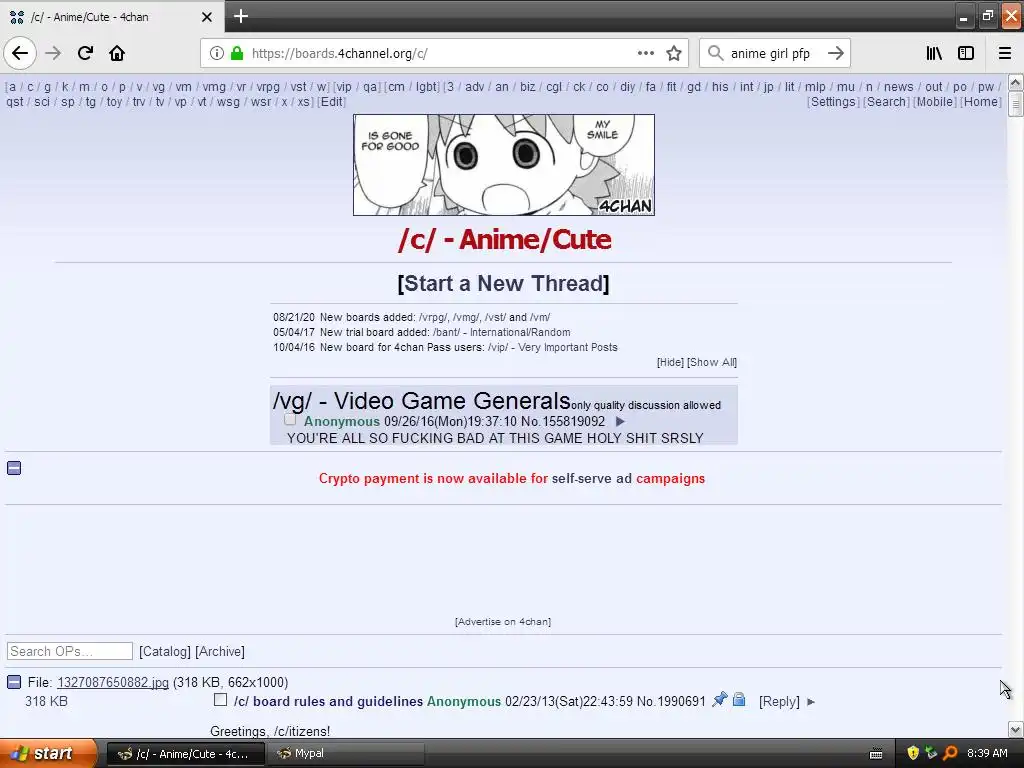The height and width of the screenshot is (768, 1024).
Task: Open Advertise on 4chan link
Action: [503, 622]
